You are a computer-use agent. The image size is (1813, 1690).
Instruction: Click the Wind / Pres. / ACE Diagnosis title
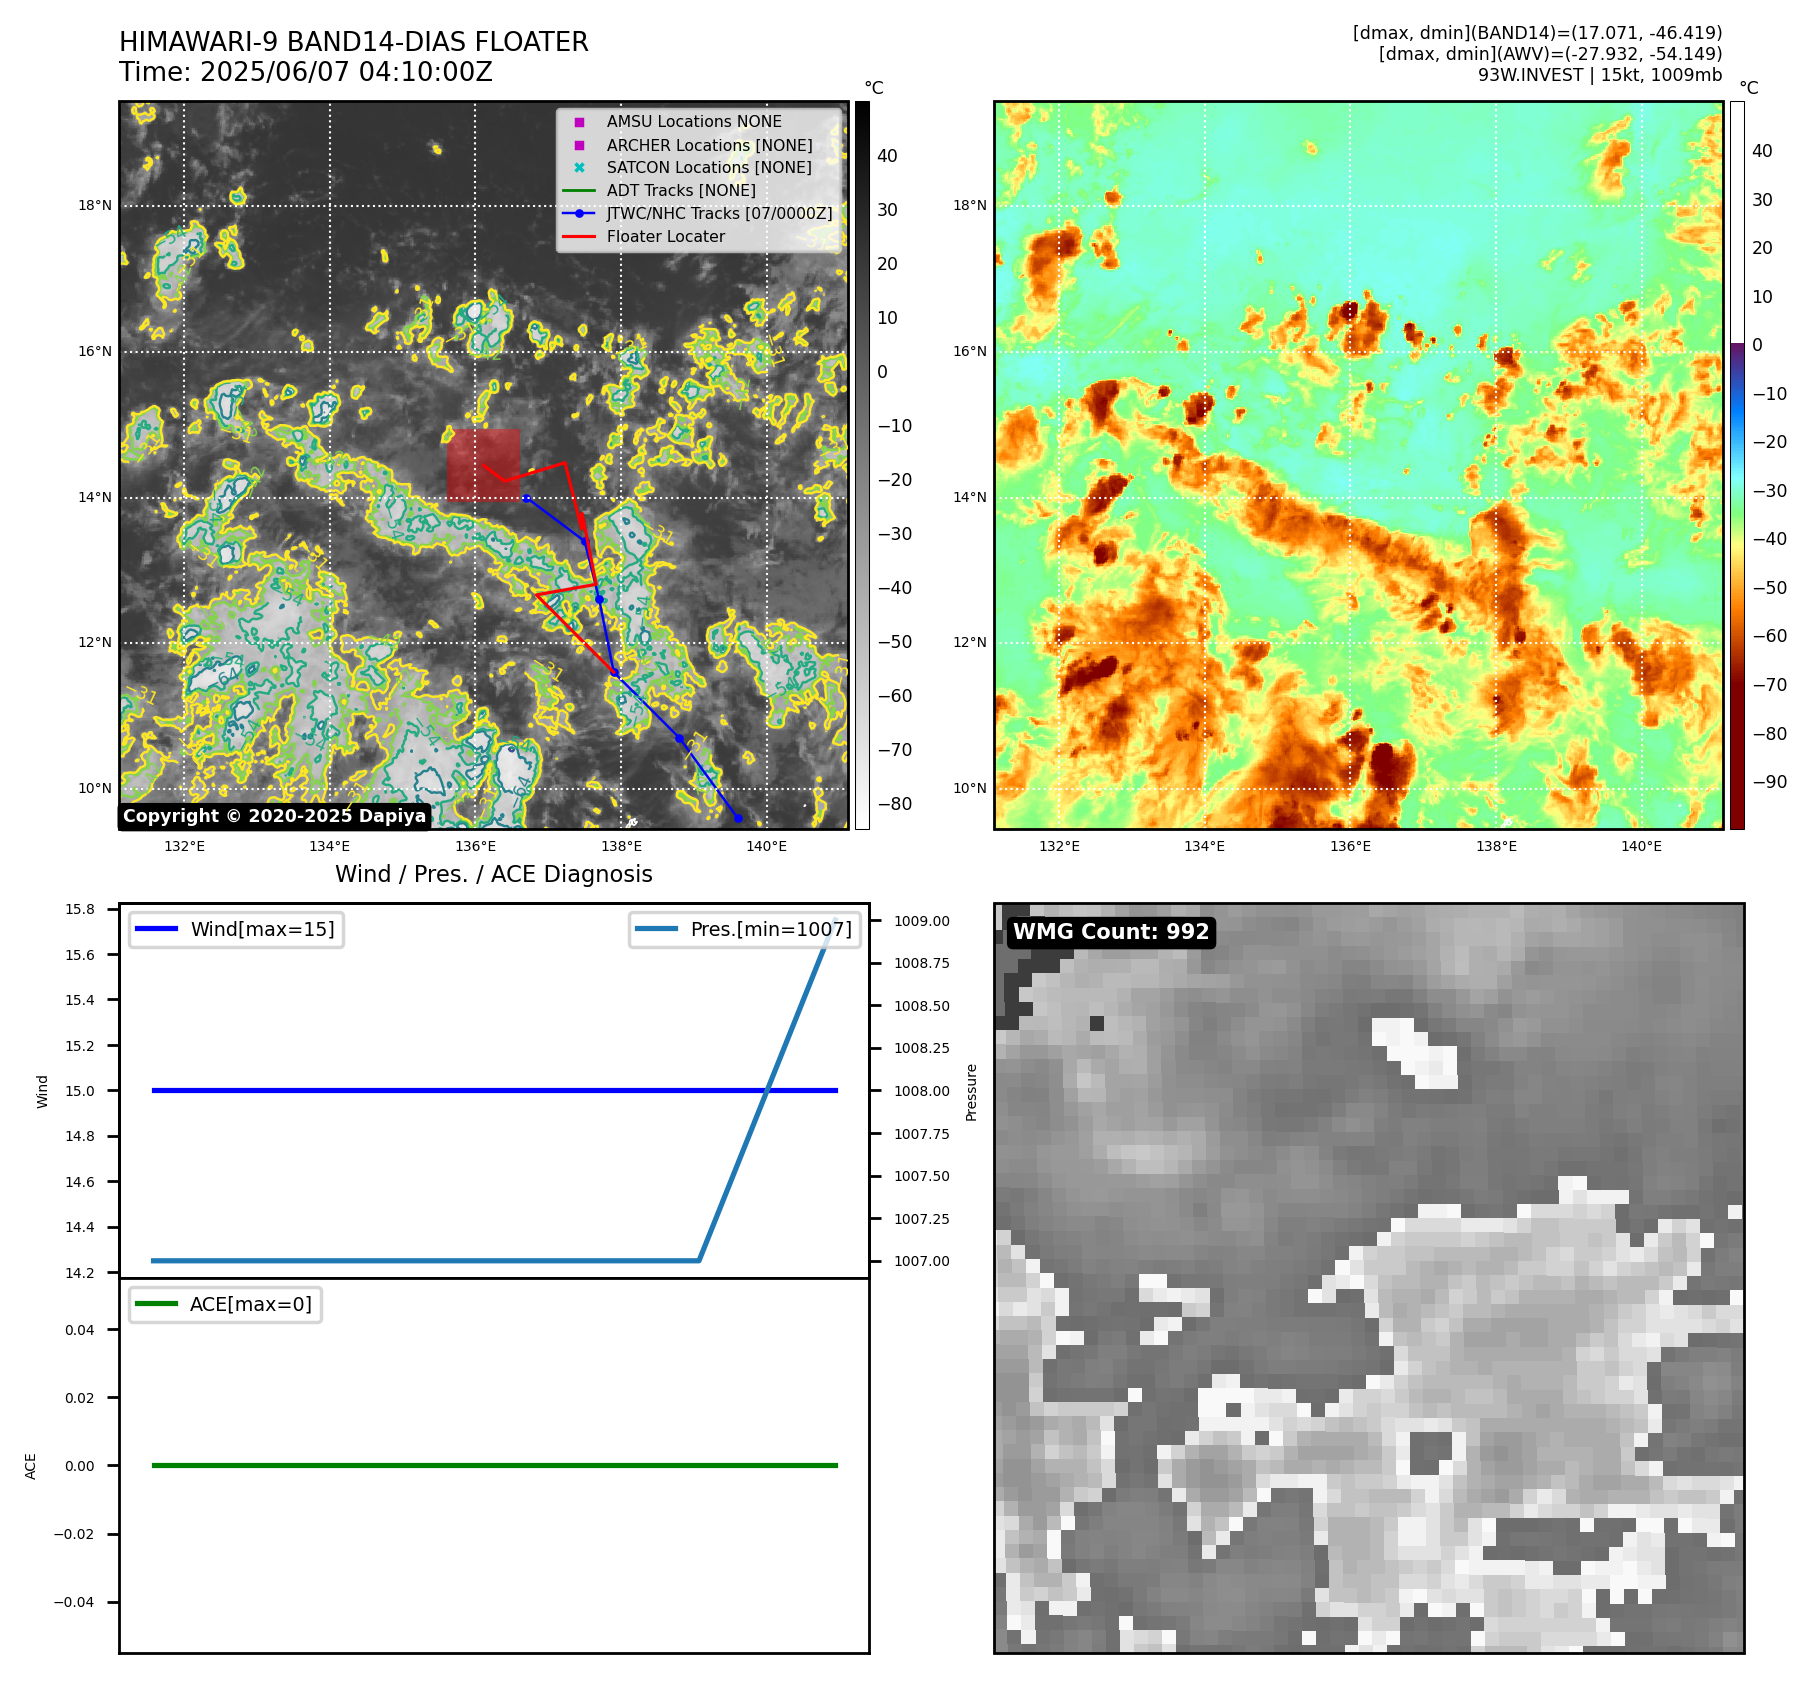[493, 874]
